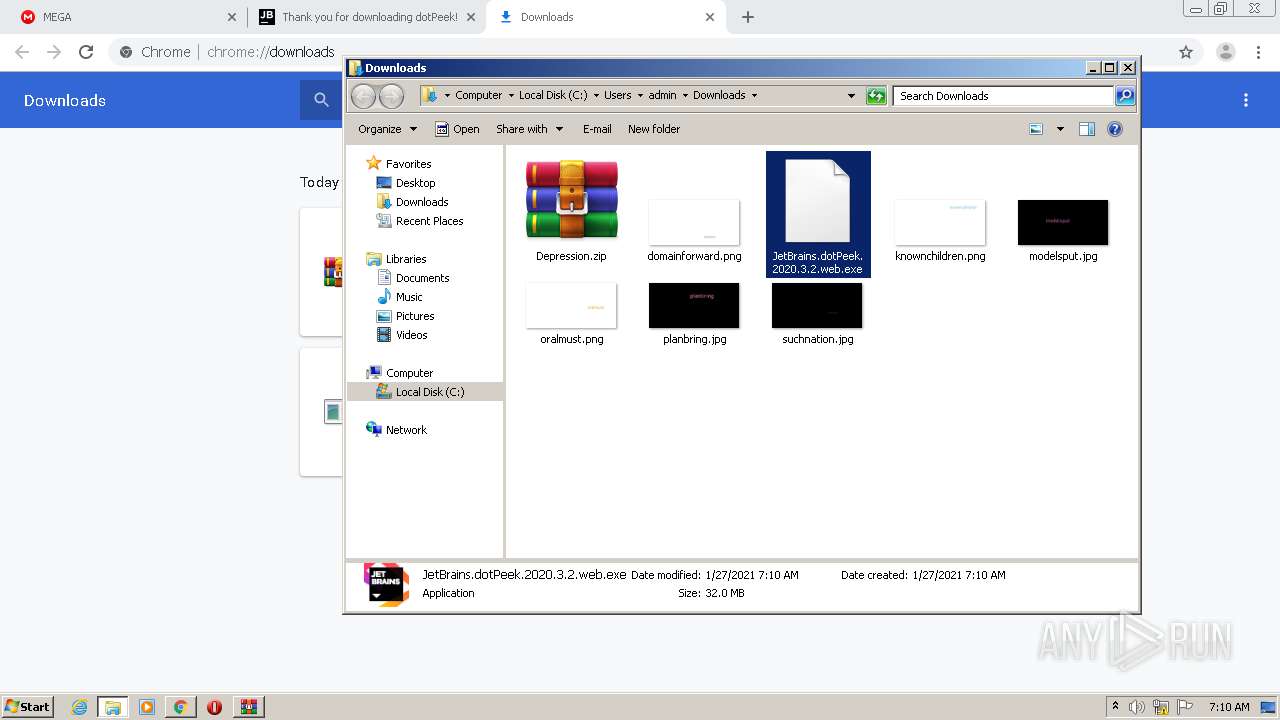This screenshot has height=720, width=1280.
Task: Expand the arrow after Downloads in the breadcrumb
Action: click(x=754, y=96)
